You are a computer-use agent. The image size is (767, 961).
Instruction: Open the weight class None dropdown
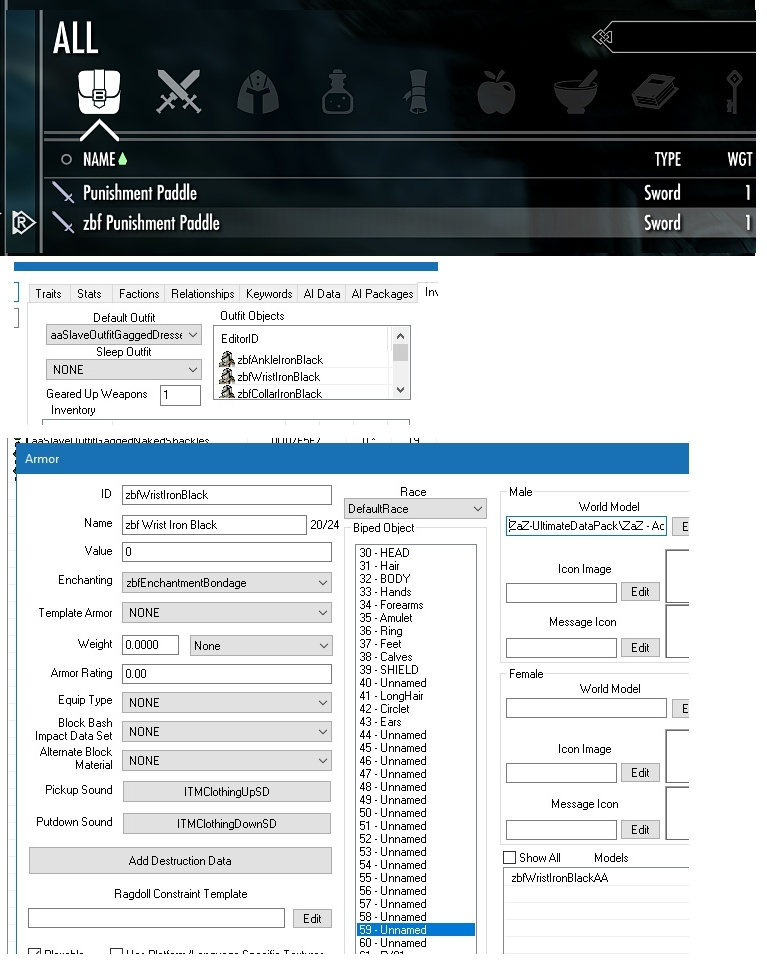(261, 645)
